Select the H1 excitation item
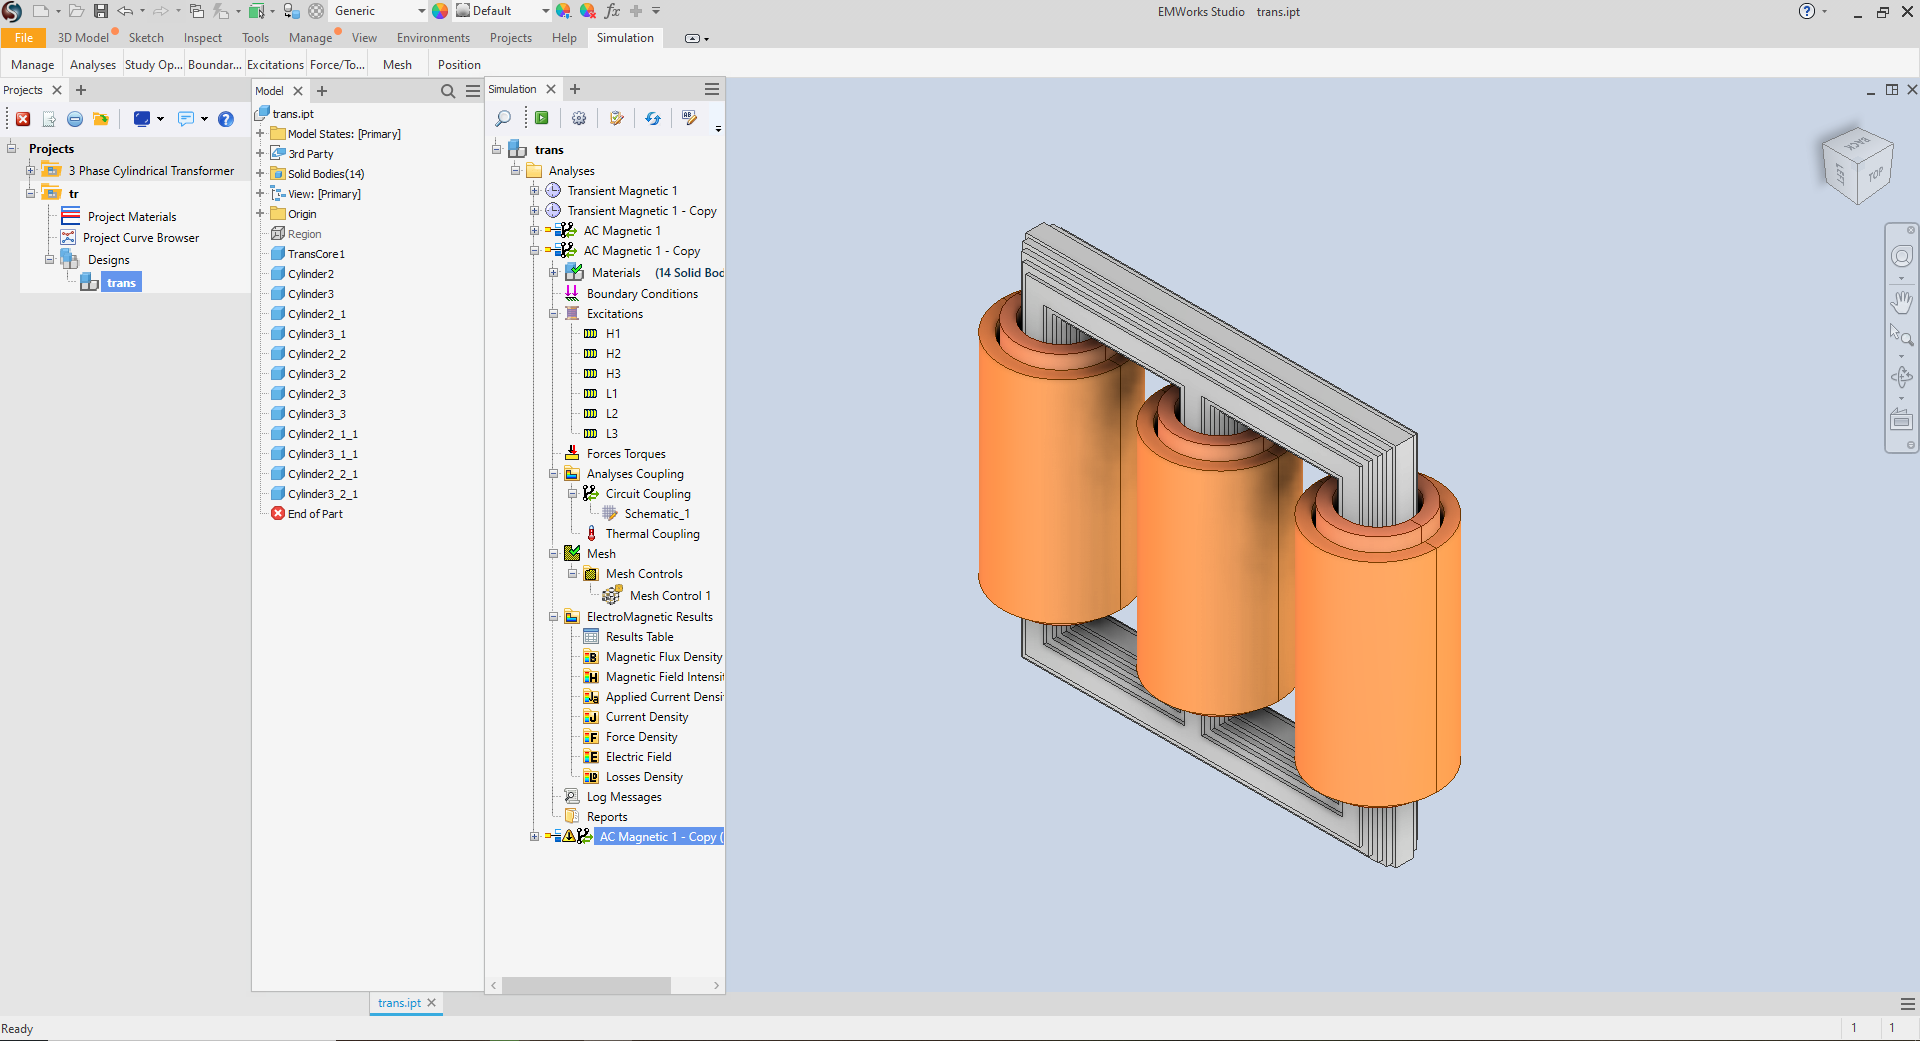 pos(613,334)
